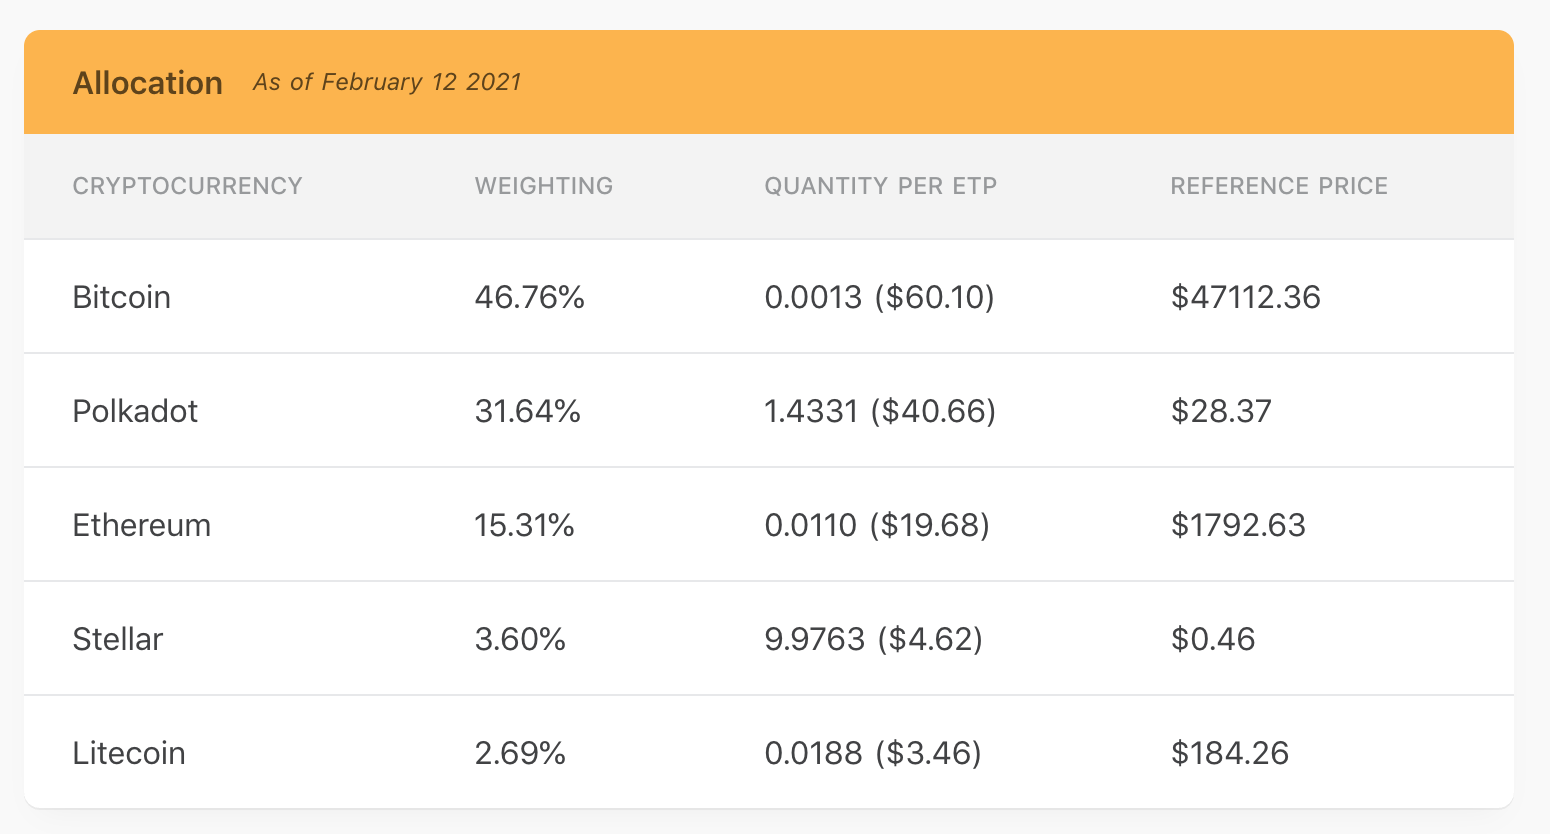Click the Allocation header title
The image size is (1550, 834).
pos(147,83)
